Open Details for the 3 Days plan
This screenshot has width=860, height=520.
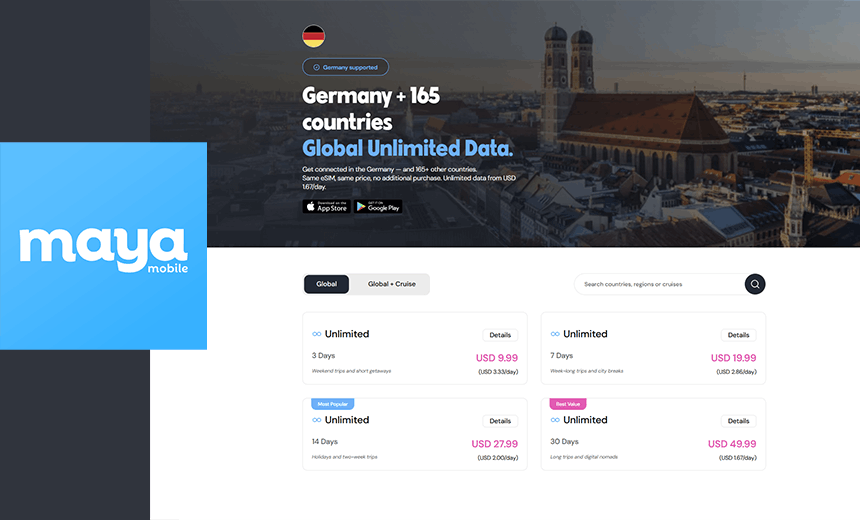500,335
